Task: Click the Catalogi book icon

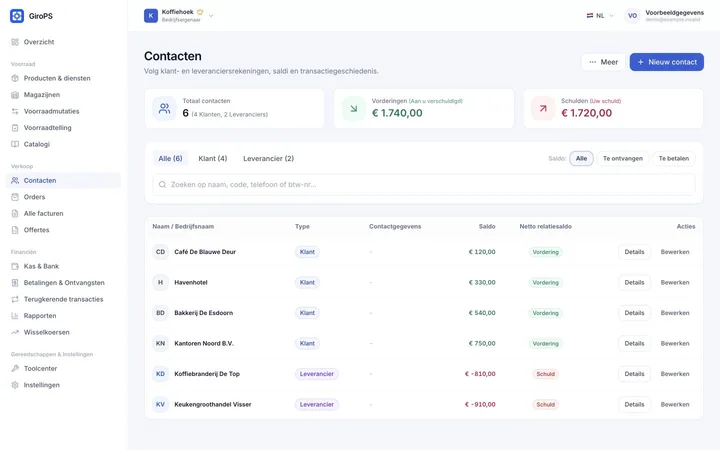Action: 15,145
